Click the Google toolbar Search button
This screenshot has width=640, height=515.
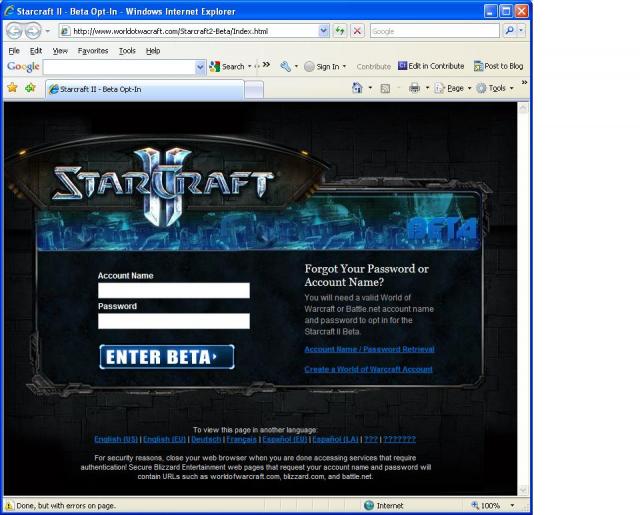pyautogui.click(x=227, y=67)
